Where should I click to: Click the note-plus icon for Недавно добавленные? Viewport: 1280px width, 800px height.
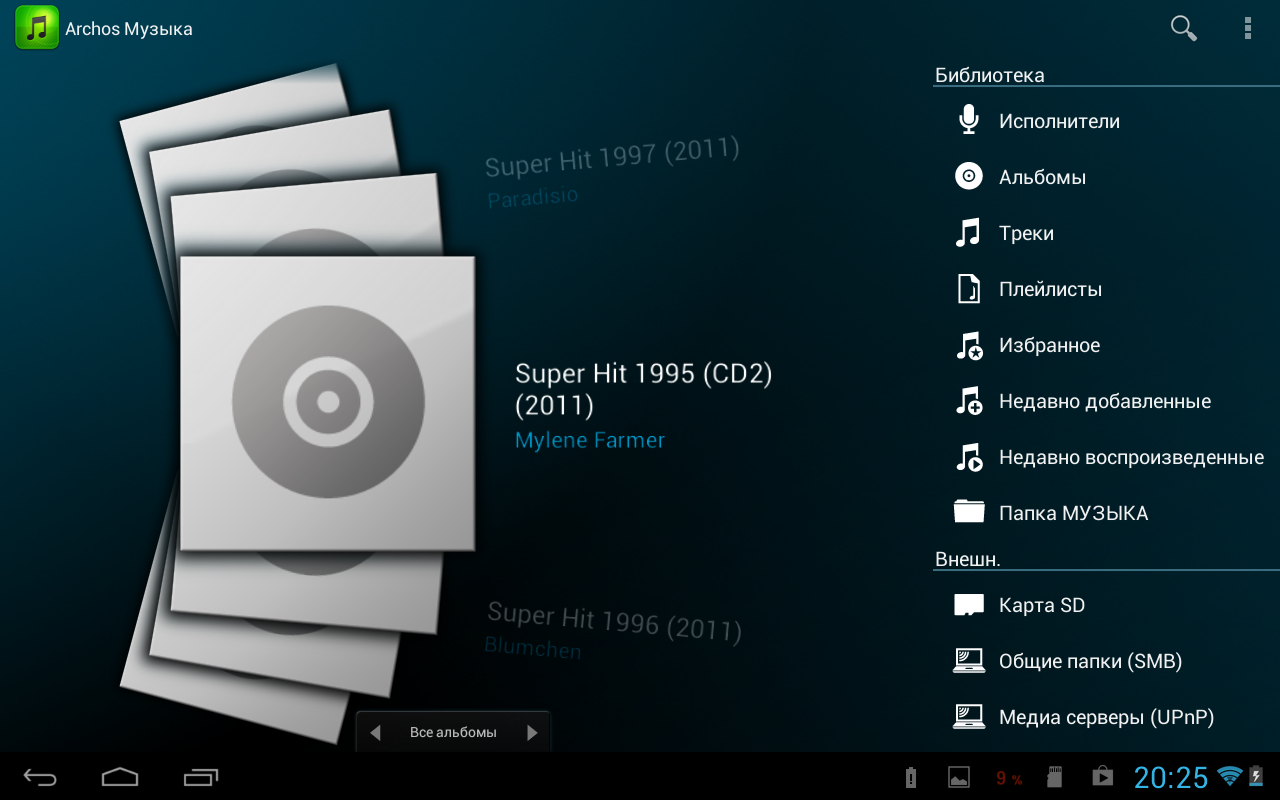[969, 401]
